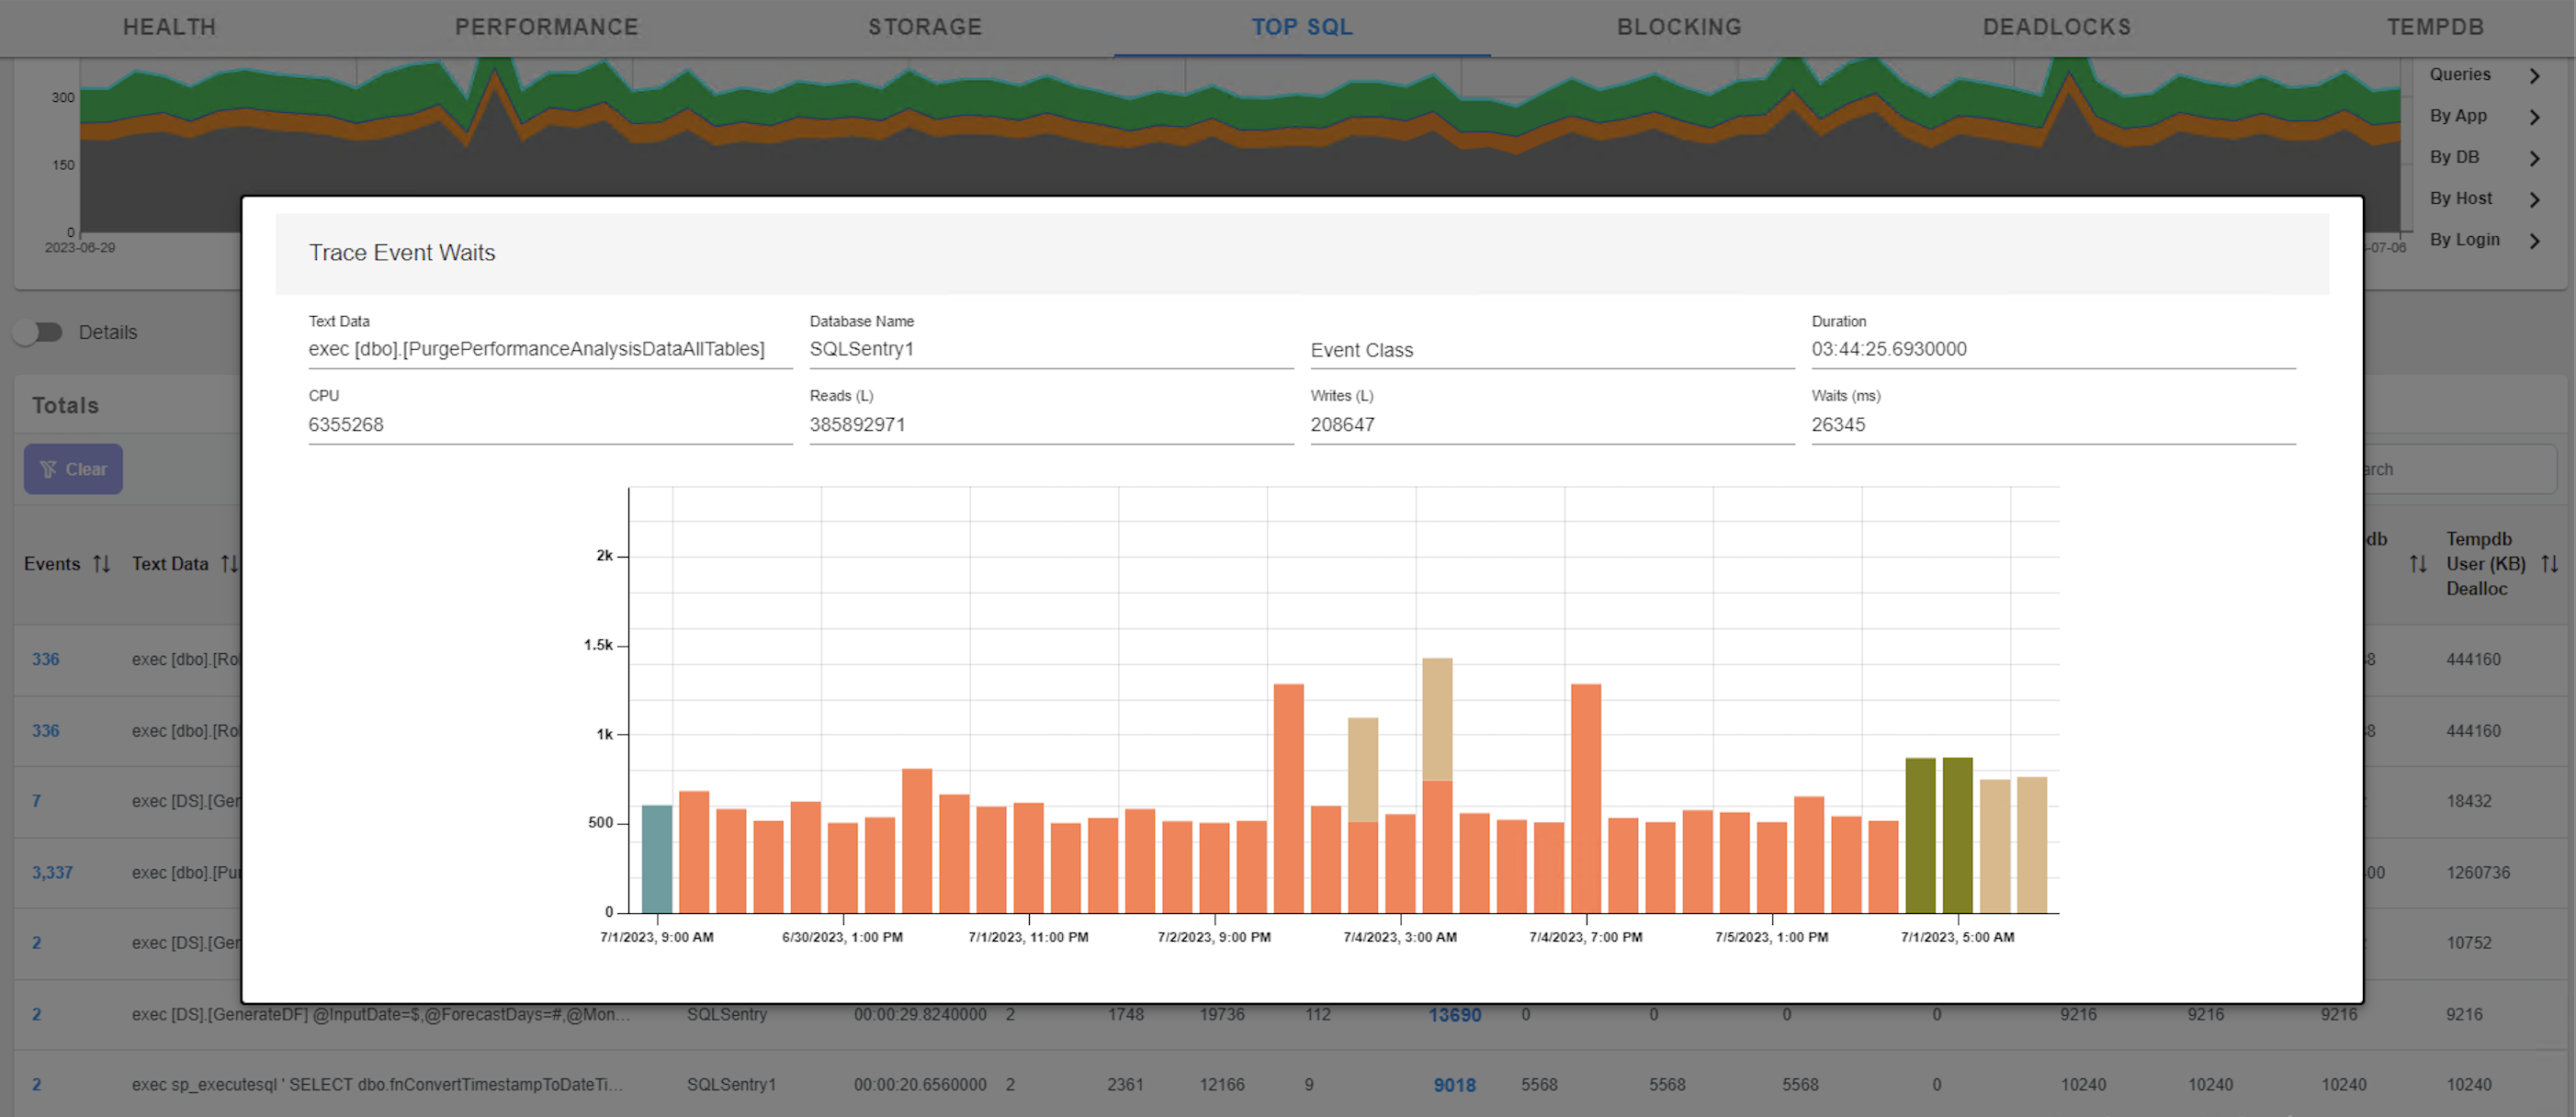Toggle the Details switch
The width and height of the screenshot is (2576, 1117).
pyautogui.click(x=39, y=332)
